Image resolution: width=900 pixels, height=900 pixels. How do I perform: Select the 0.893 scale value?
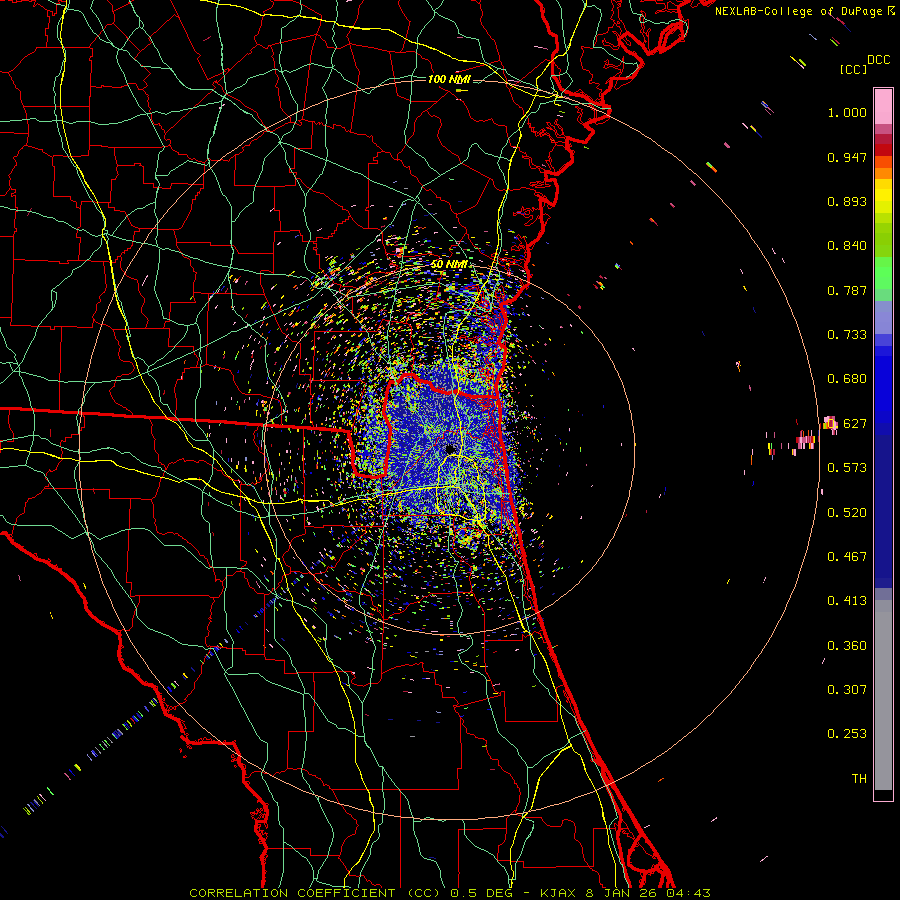[847, 201]
